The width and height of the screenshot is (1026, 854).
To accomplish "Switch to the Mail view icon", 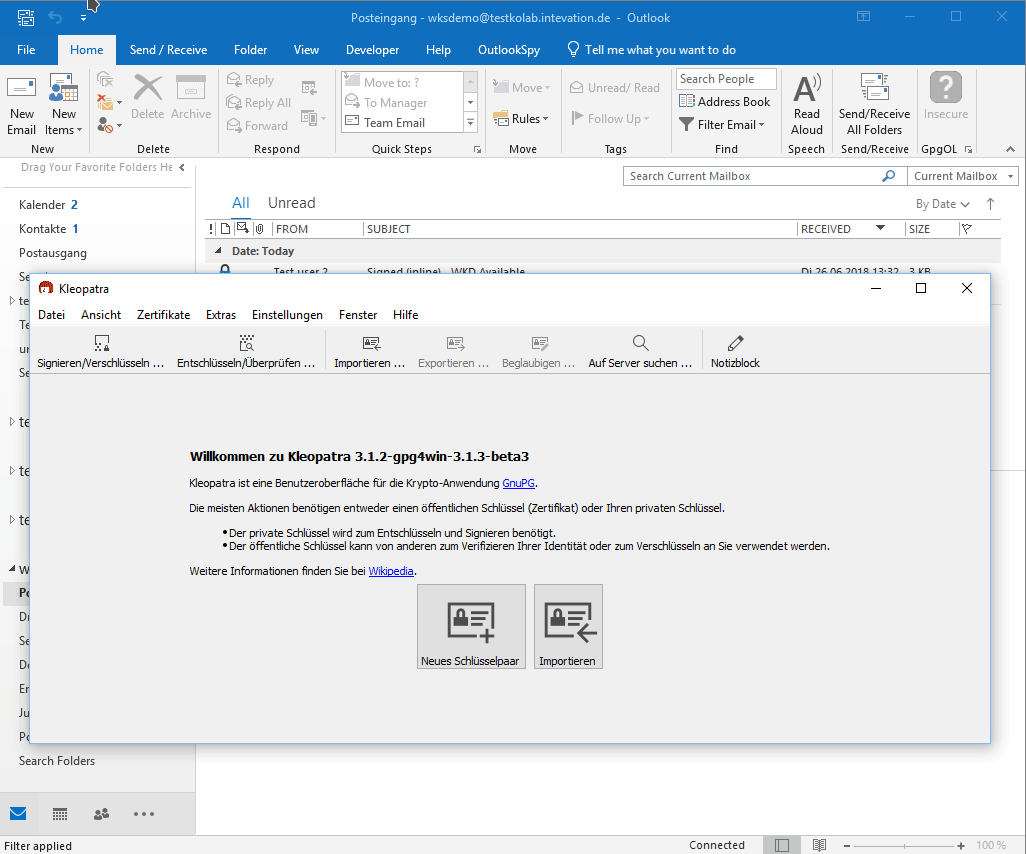I will click(x=18, y=813).
